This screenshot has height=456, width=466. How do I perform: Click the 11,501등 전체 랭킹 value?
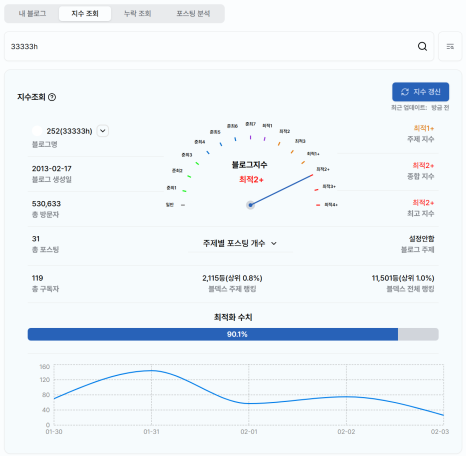tap(403, 278)
